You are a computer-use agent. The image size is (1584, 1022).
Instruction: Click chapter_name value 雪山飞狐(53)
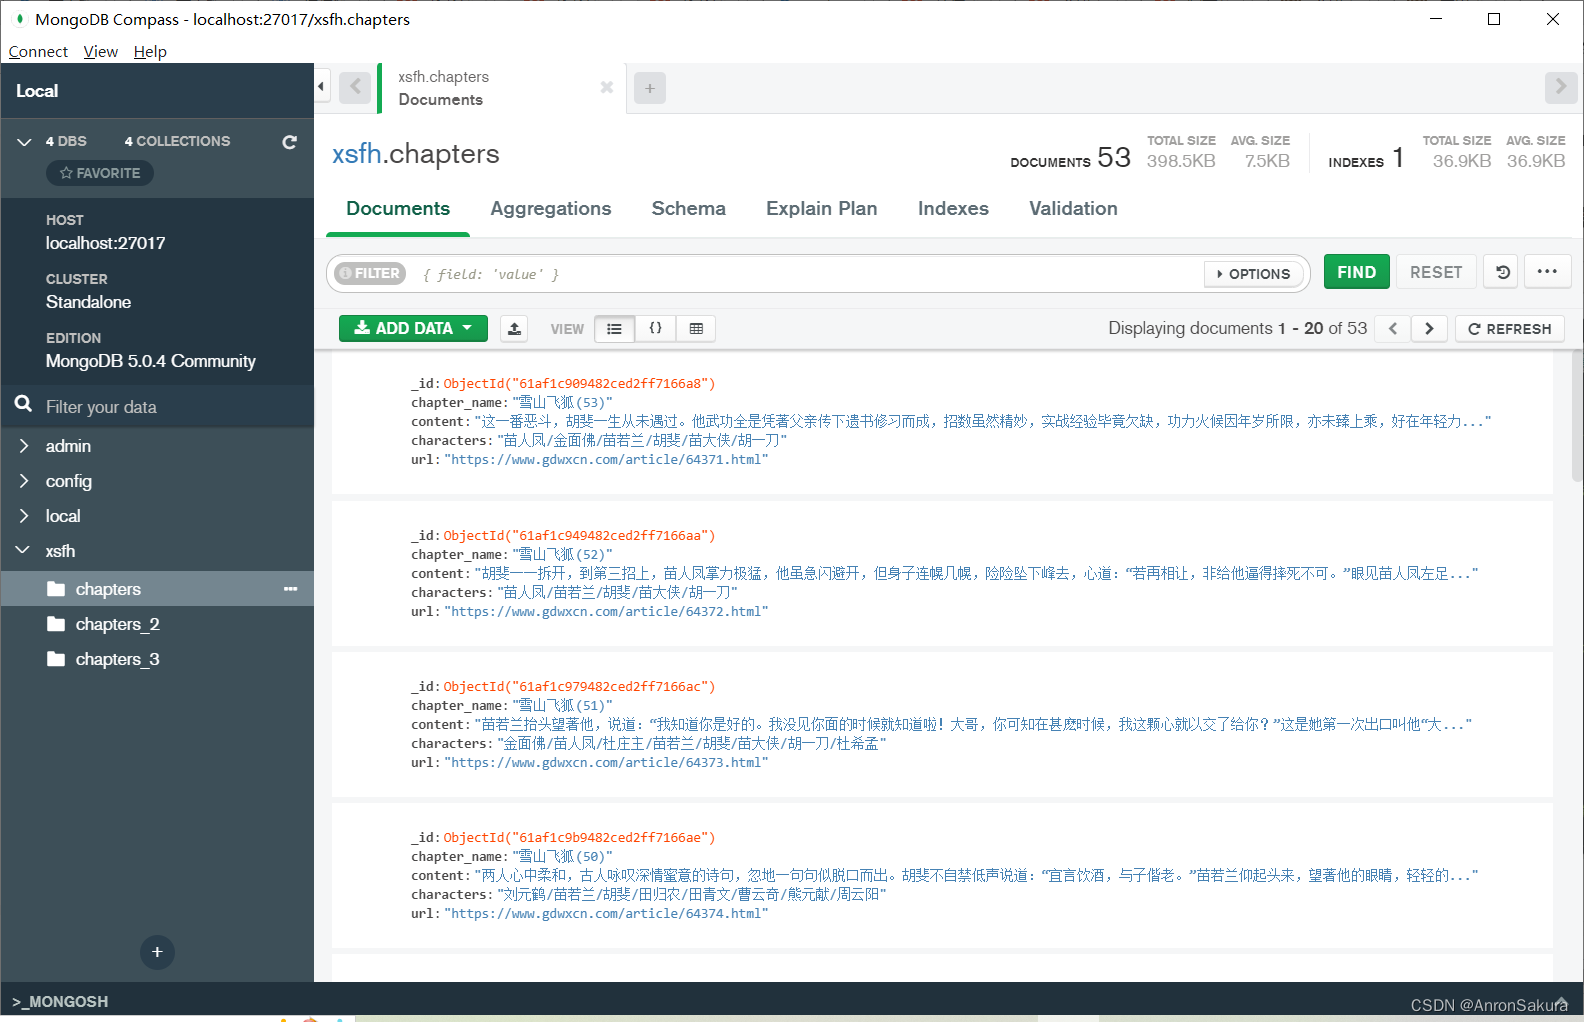point(562,403)
